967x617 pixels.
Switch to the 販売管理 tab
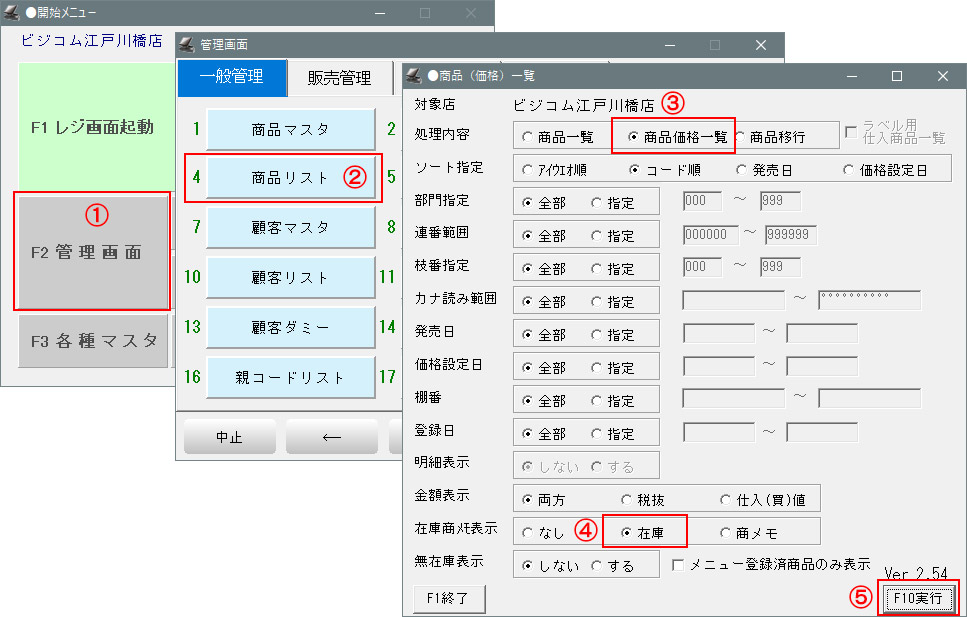coord(339,77)
